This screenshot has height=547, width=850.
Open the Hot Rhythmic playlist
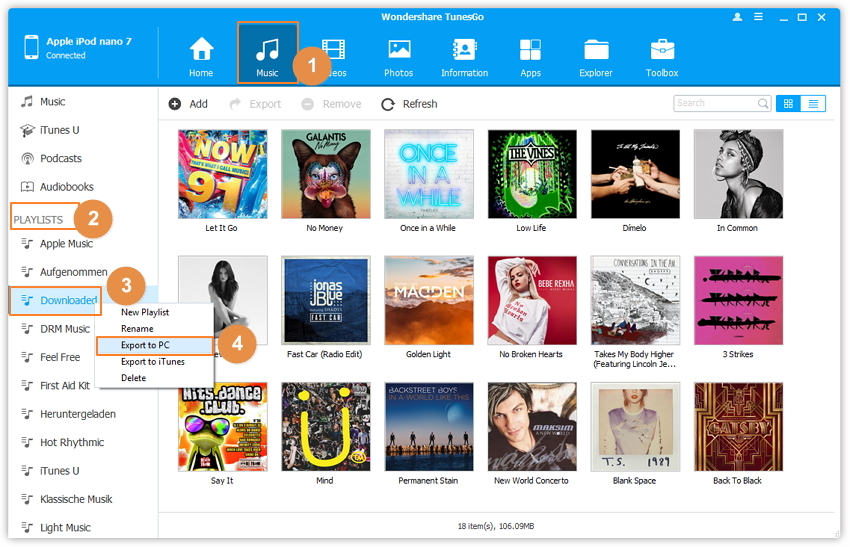(x=71, y=442)
